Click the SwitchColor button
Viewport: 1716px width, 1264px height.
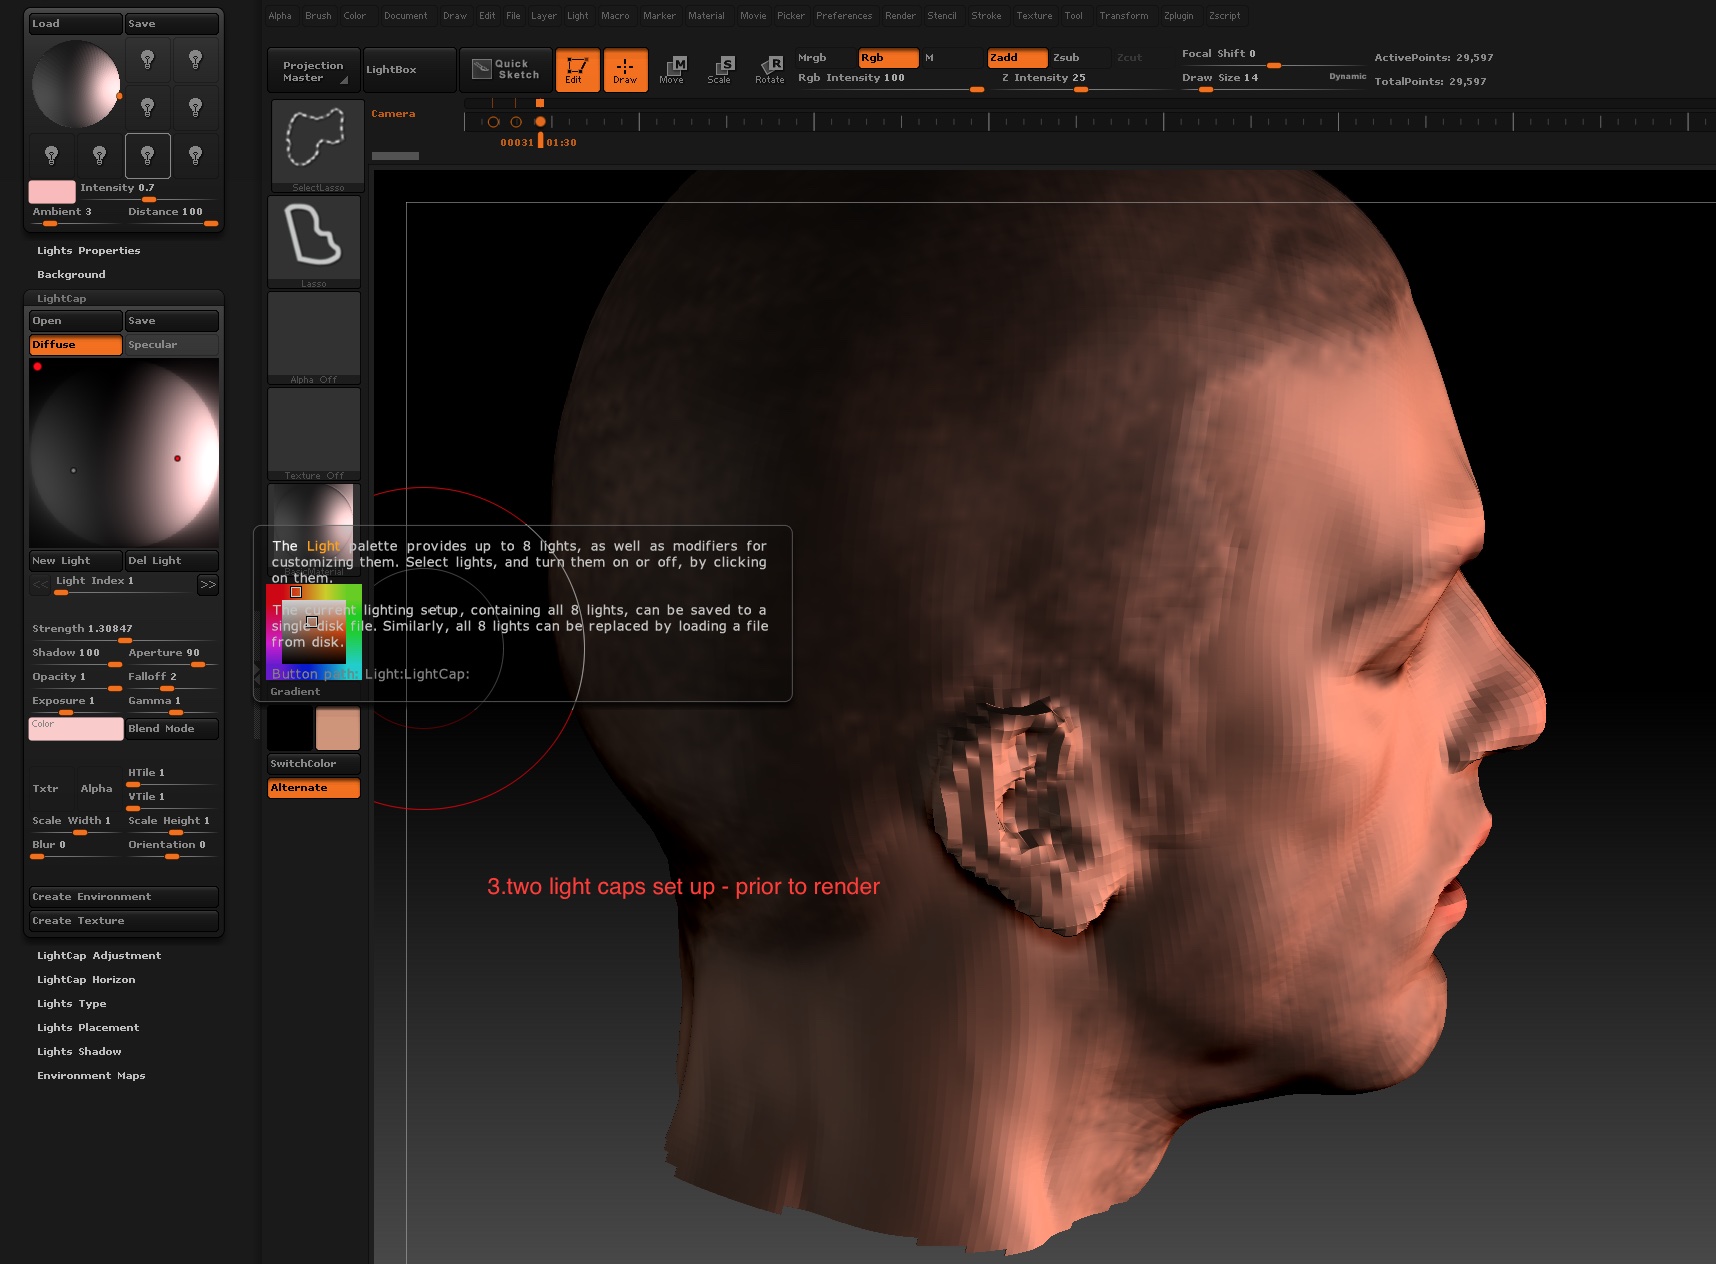pos(314,764)
